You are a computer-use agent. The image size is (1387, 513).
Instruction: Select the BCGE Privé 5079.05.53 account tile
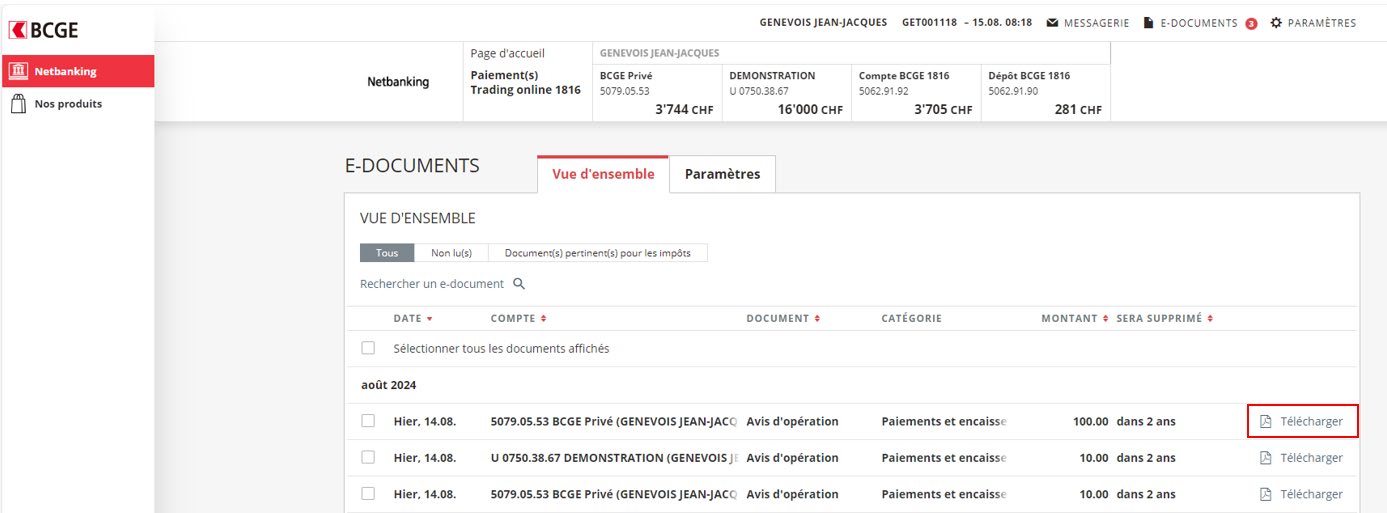pos(657,93)
